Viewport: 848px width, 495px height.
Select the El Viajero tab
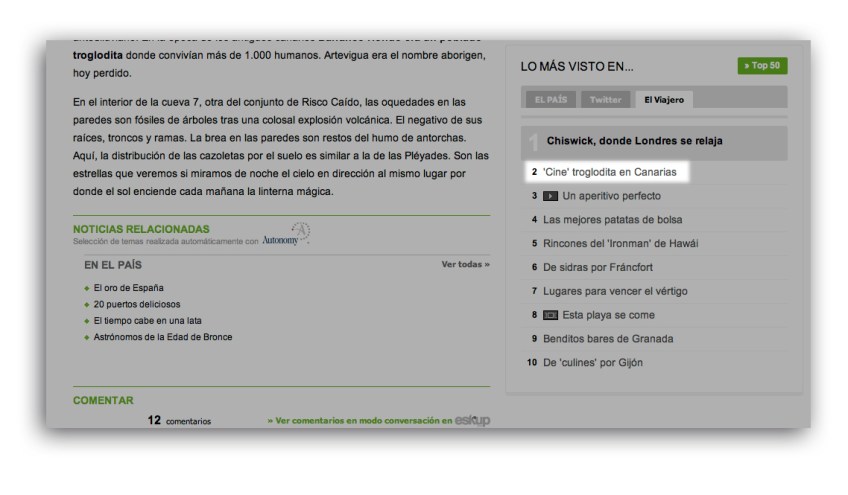(663, 100)
